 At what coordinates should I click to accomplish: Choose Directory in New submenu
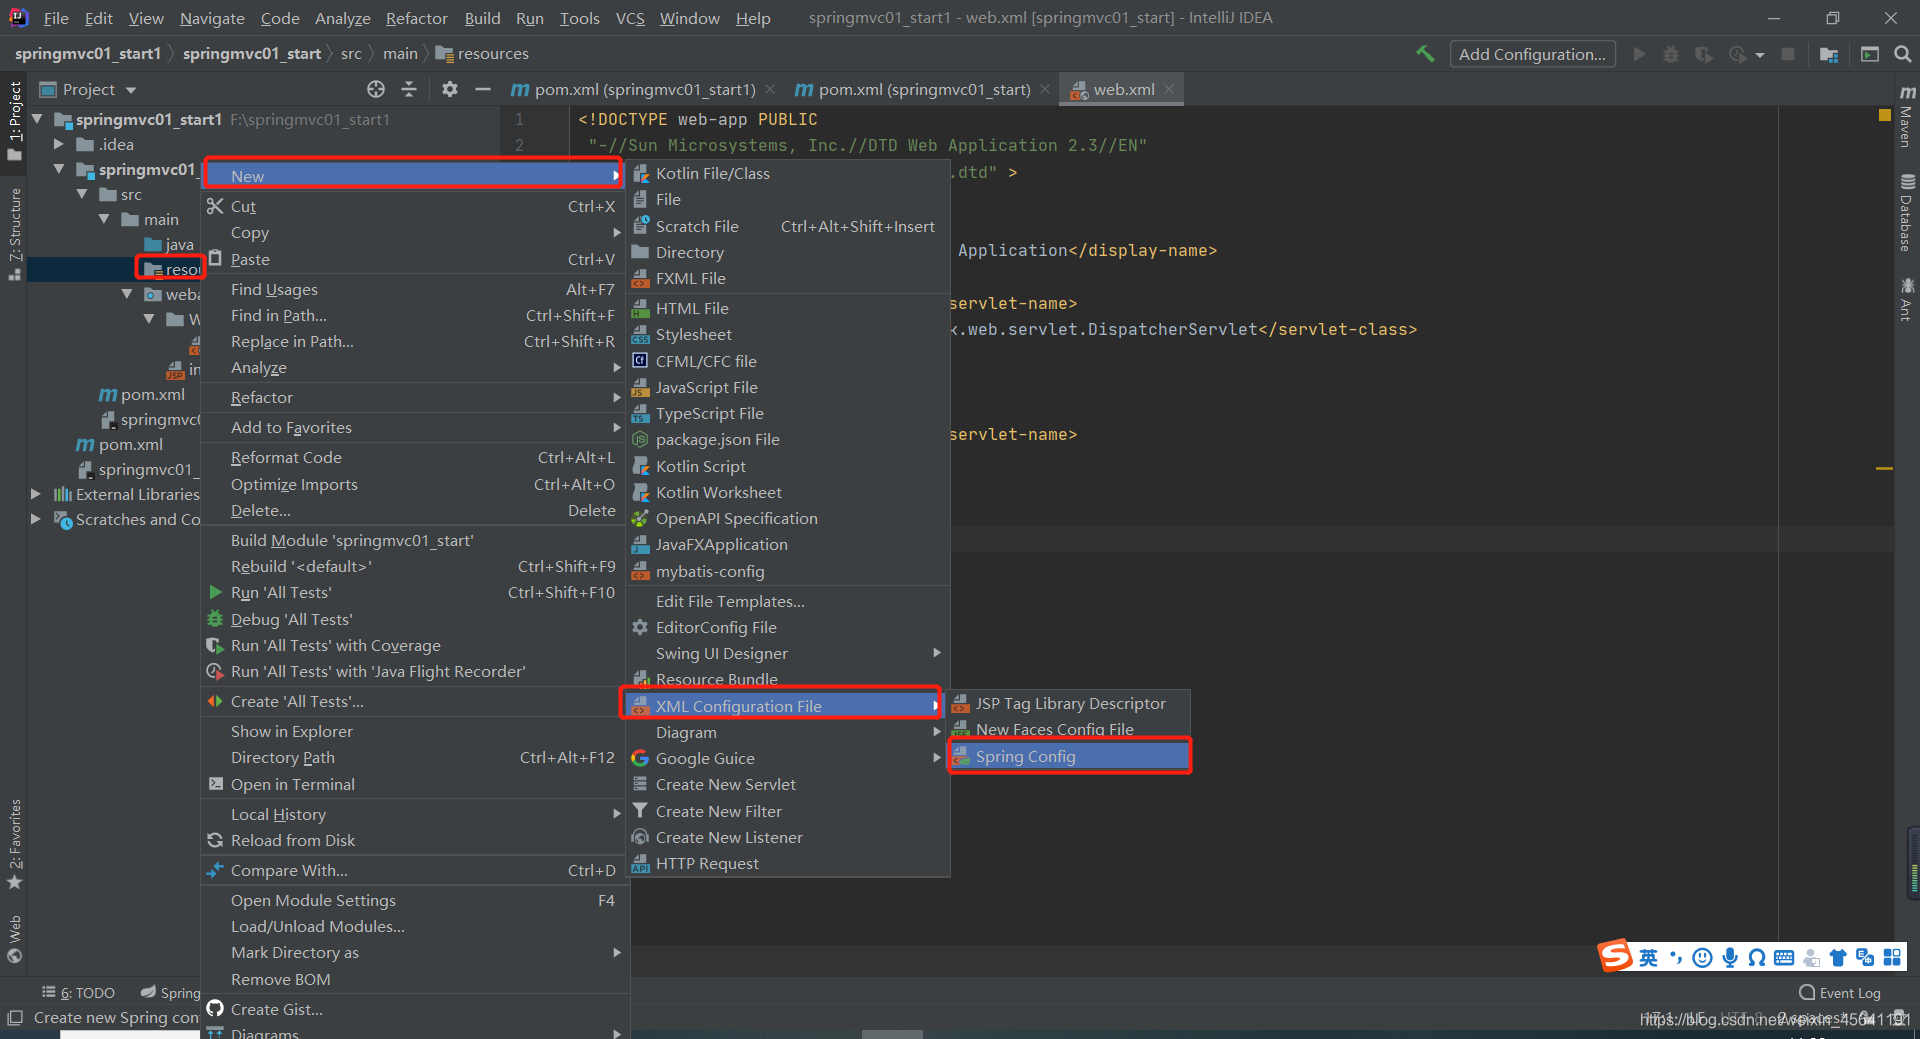(787, 252)
